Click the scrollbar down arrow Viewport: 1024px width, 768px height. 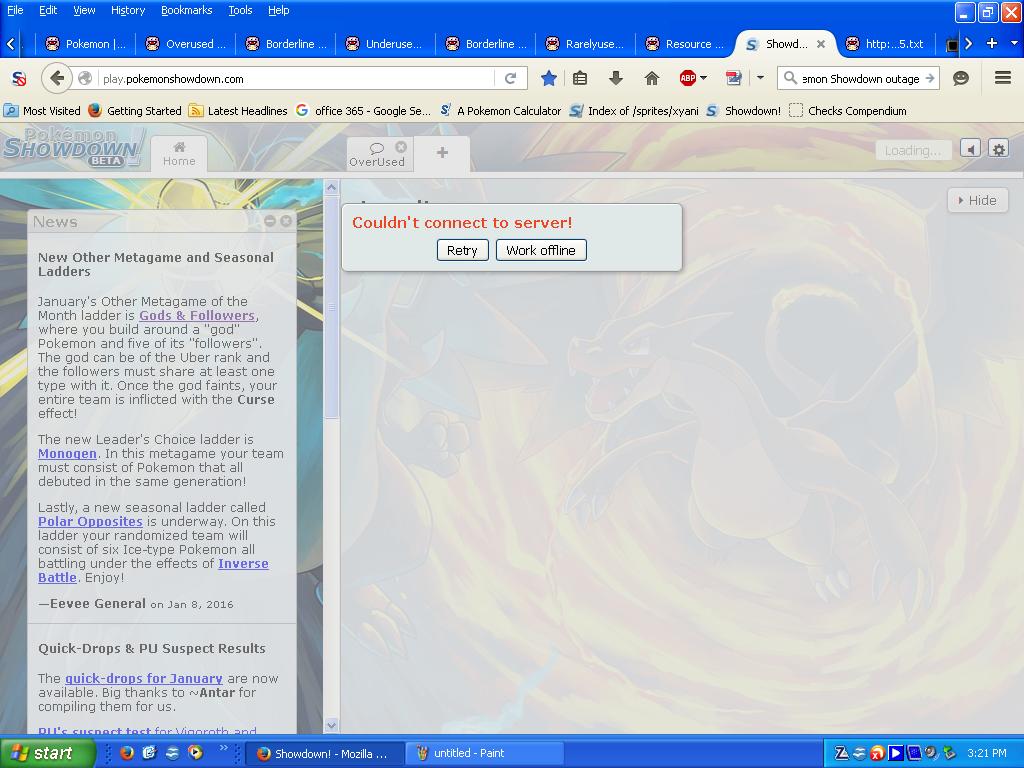click(332, 725)
